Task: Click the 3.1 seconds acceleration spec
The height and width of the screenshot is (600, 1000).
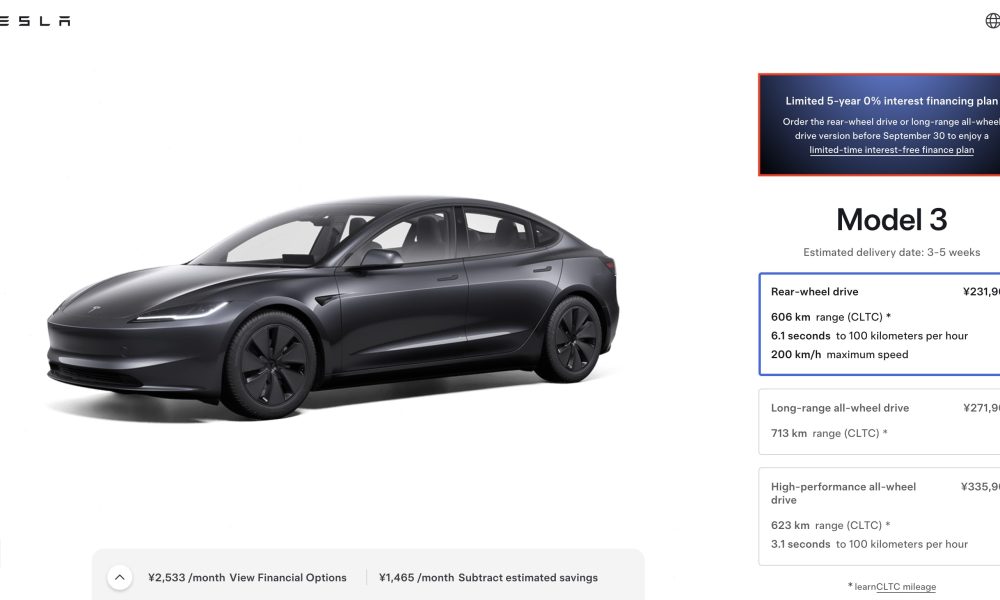Action: coord(869,544)
